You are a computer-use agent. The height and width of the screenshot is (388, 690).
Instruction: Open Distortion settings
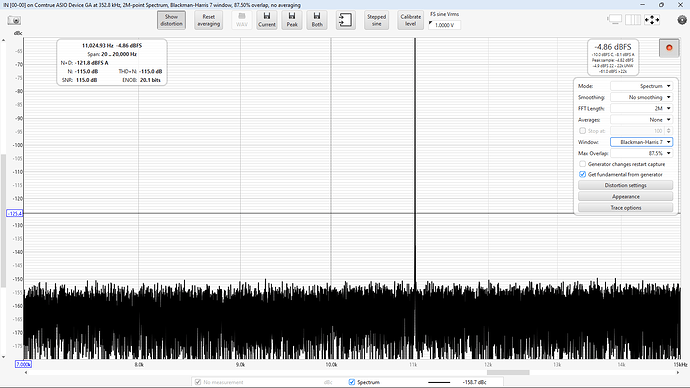pyautogui.click(x=625, y=185)
